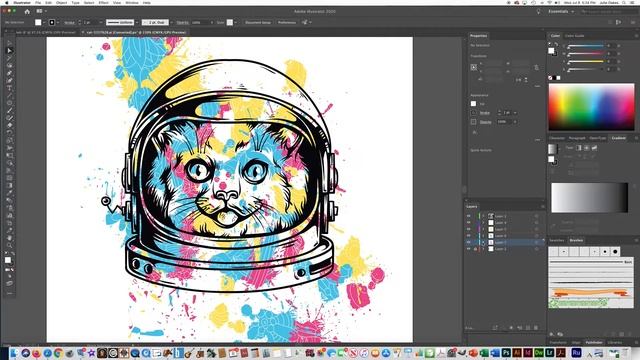
Task: Click the Document Setup button
Action: coord(258,22)
